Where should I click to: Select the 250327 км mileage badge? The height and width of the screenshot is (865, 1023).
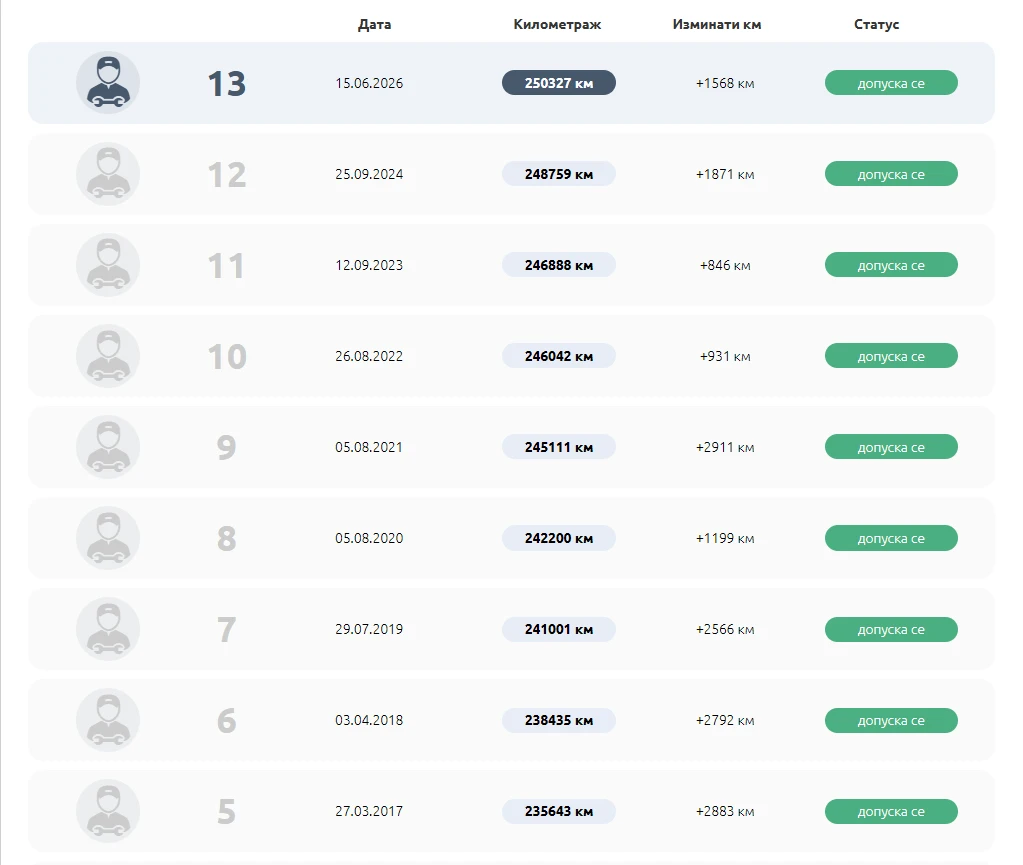point(558,83)
